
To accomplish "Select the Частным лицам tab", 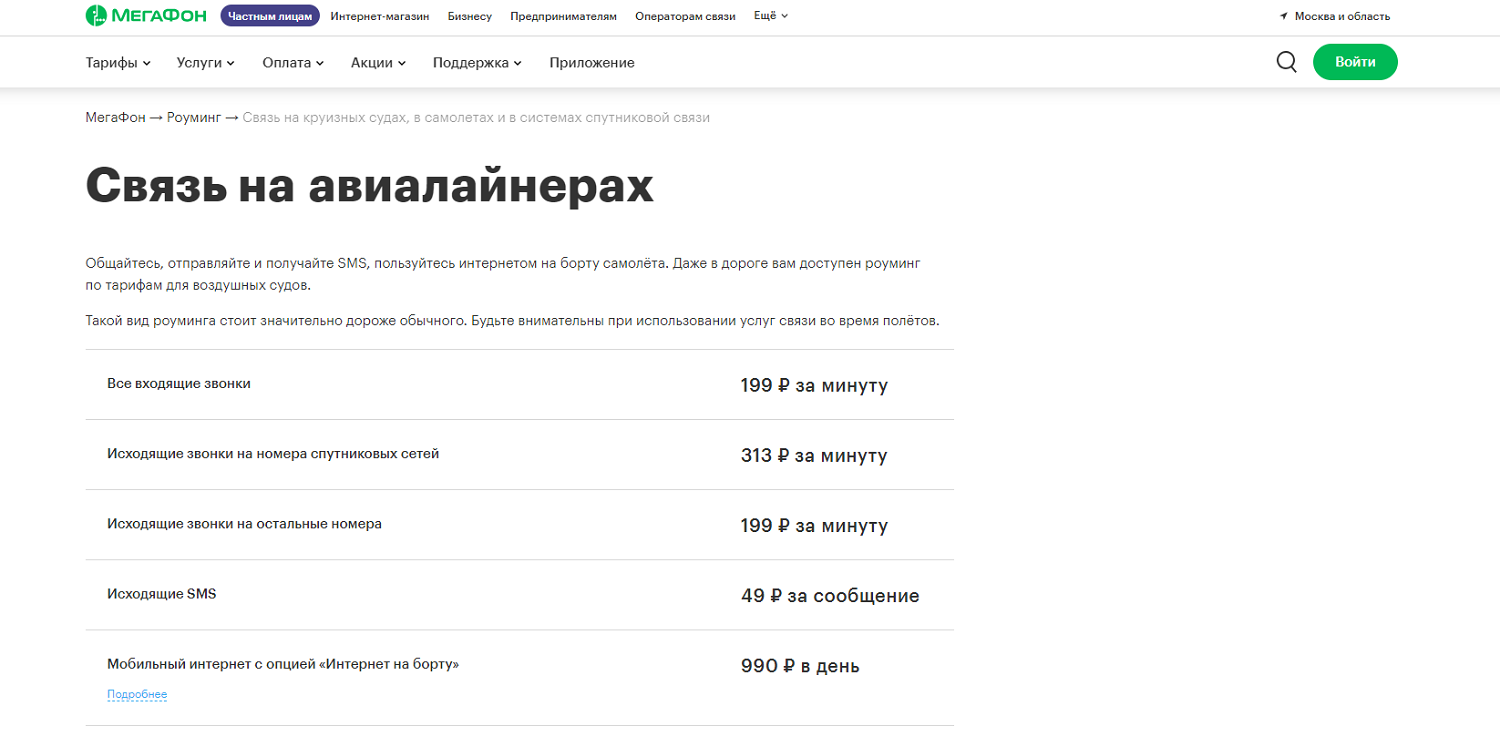I will [270, 16].
